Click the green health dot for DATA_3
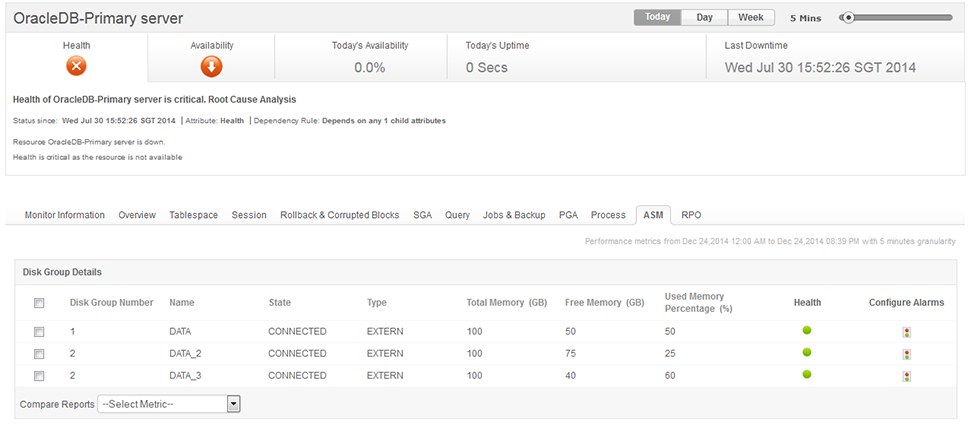The image size is (968, 435). click(x=807, y=374)
